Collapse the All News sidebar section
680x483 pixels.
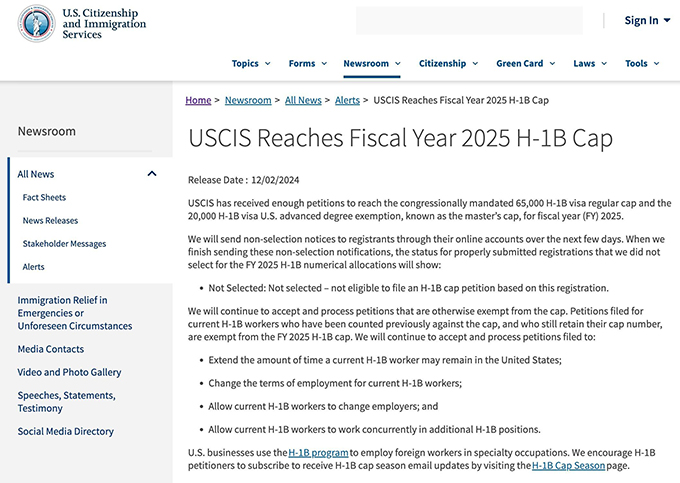coord(152,174)
